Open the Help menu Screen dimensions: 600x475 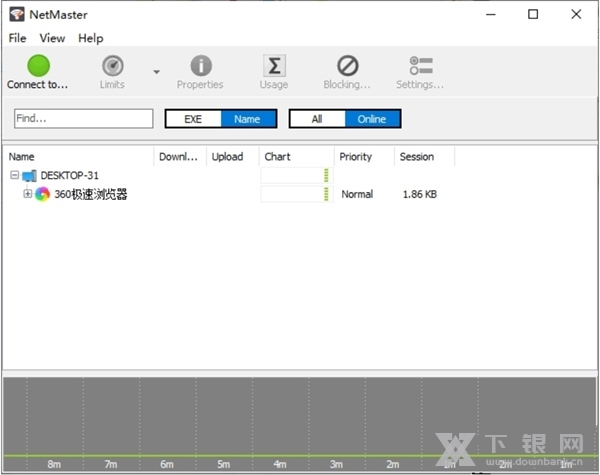click(91, 38)
